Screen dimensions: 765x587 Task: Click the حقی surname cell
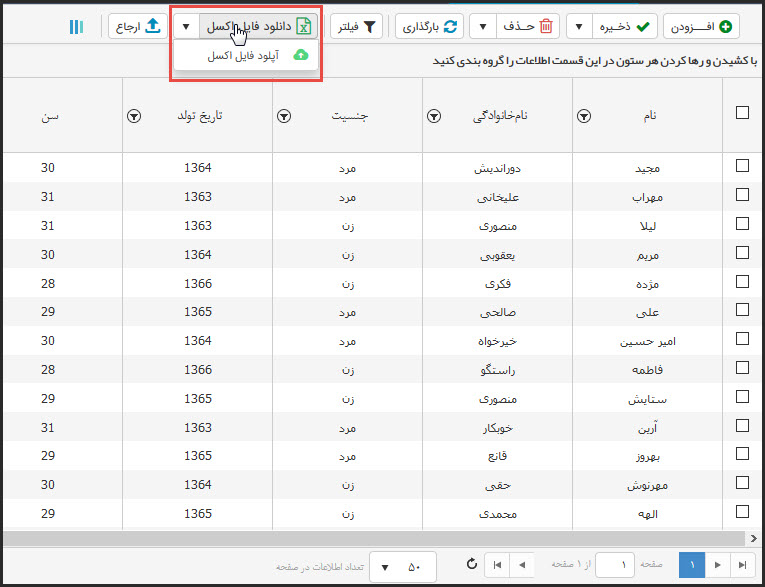point(497,485)
